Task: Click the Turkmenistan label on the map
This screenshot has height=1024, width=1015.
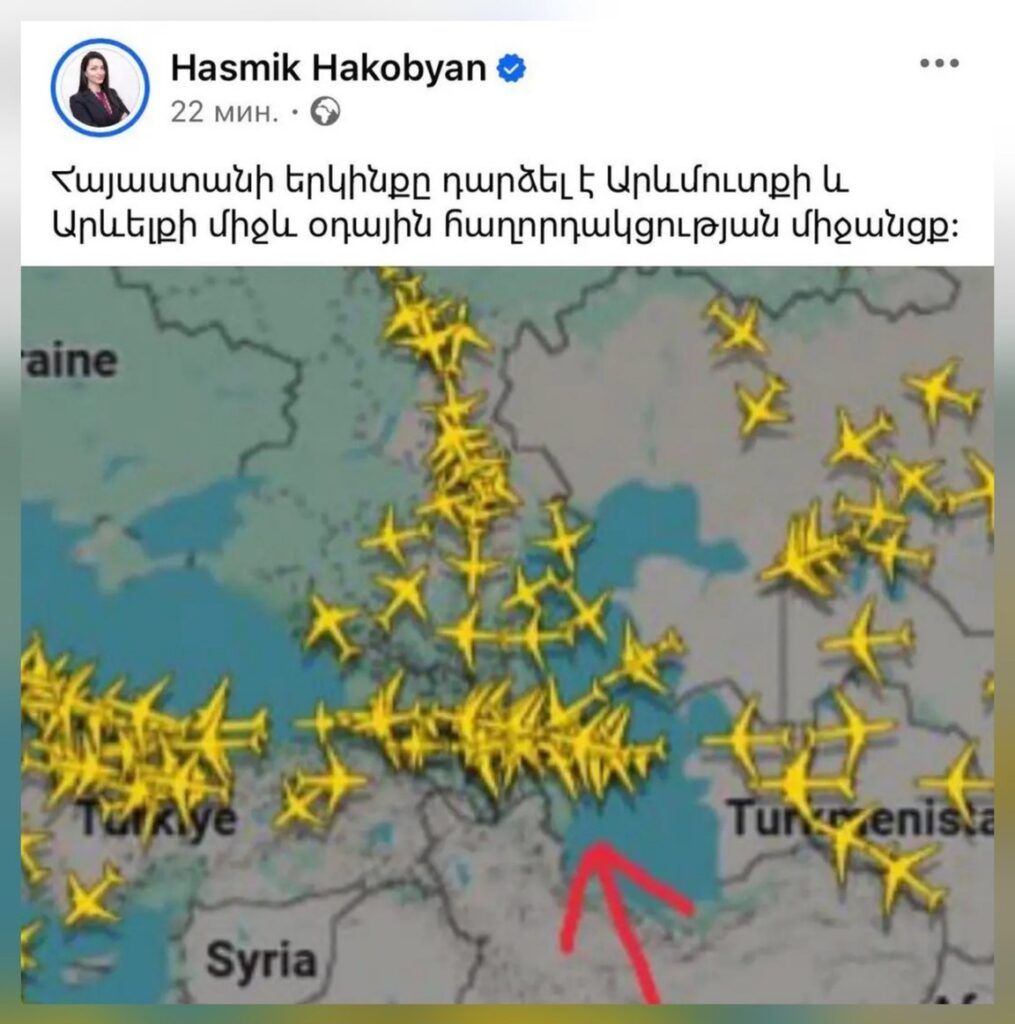Action: pyautogui.click(x=861, y=818)
